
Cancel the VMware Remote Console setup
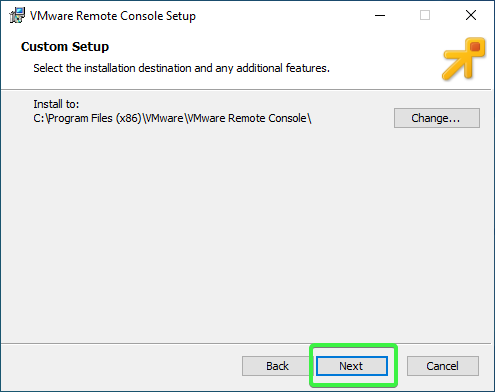[443, 366]
